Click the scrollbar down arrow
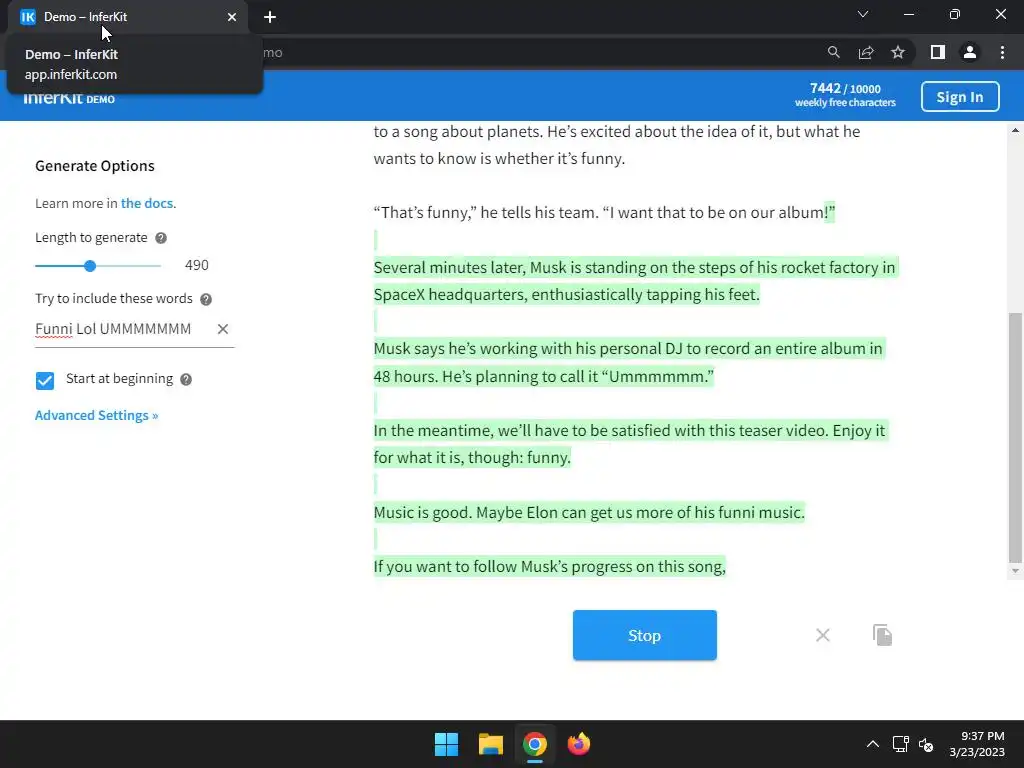1024x768 pixels. (1015, 571)
